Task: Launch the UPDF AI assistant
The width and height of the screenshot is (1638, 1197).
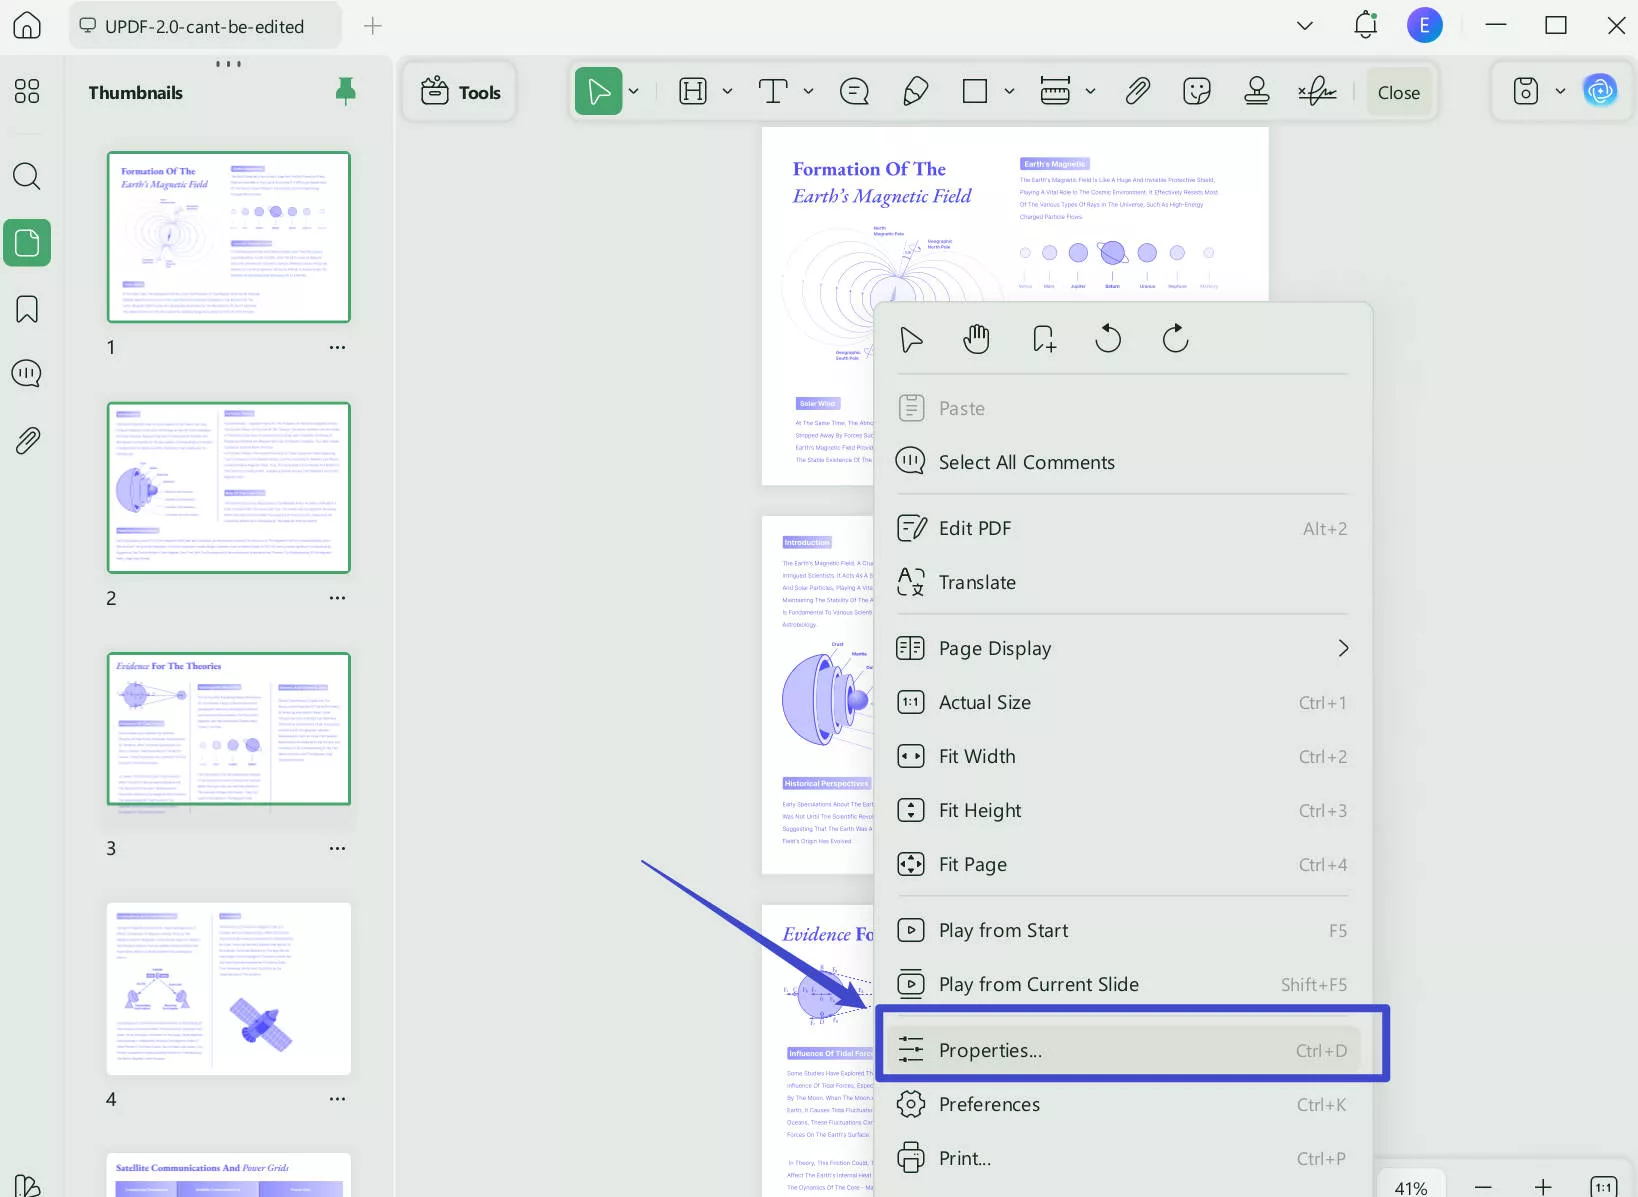Action: tap(1601, 90)
